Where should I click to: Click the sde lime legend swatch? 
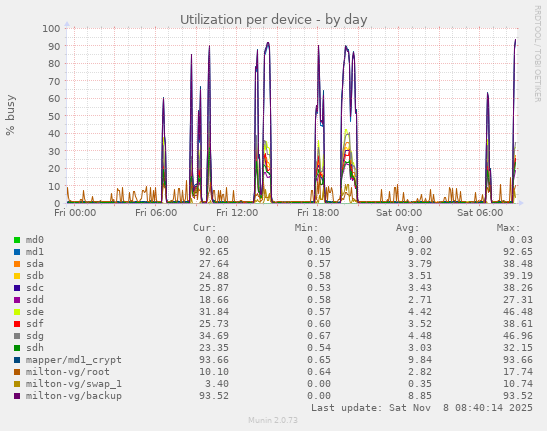click(x=17, y=312)
